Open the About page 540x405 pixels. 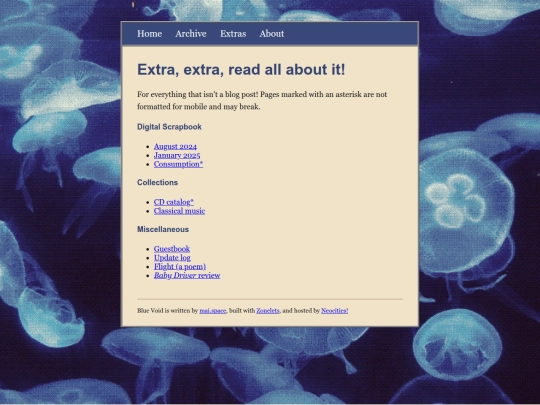tap(272, 34)
